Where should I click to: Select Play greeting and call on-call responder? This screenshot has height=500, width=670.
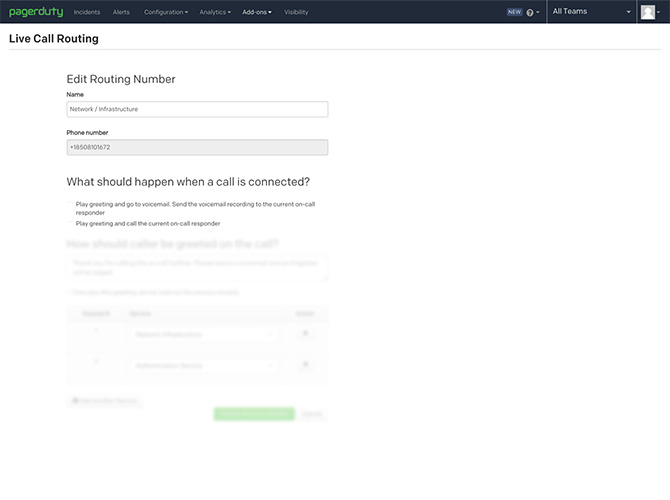70,224
